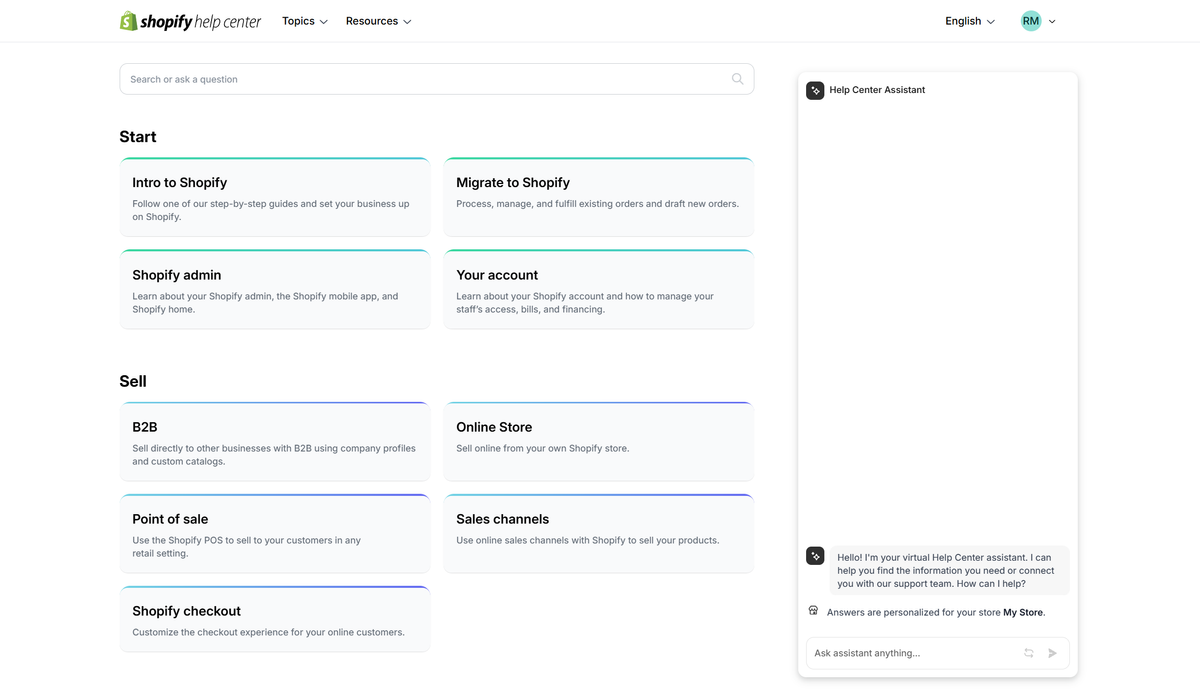Click the Help Center Assistant title text
This screenshot has height=695, width=1200.
click(877, 90)
